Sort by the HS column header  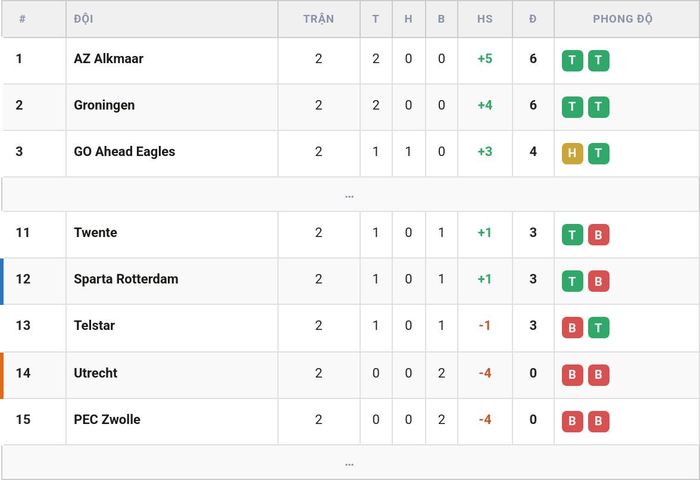pos(485,19)
